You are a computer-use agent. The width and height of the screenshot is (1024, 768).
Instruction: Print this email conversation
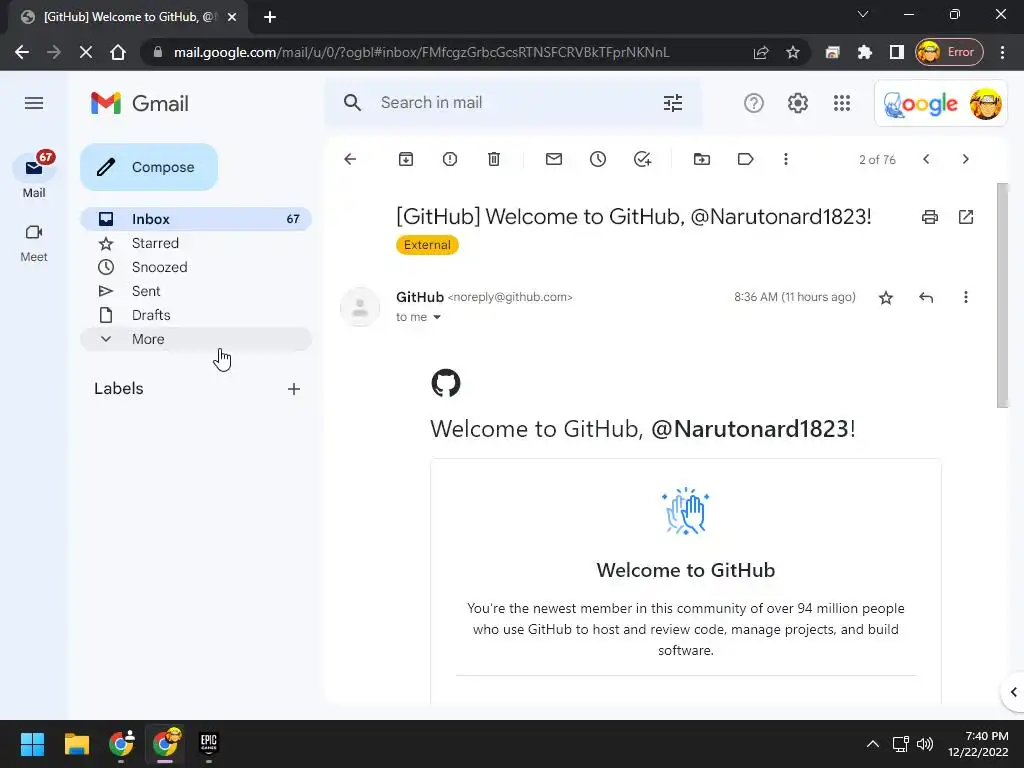point(930,217)
